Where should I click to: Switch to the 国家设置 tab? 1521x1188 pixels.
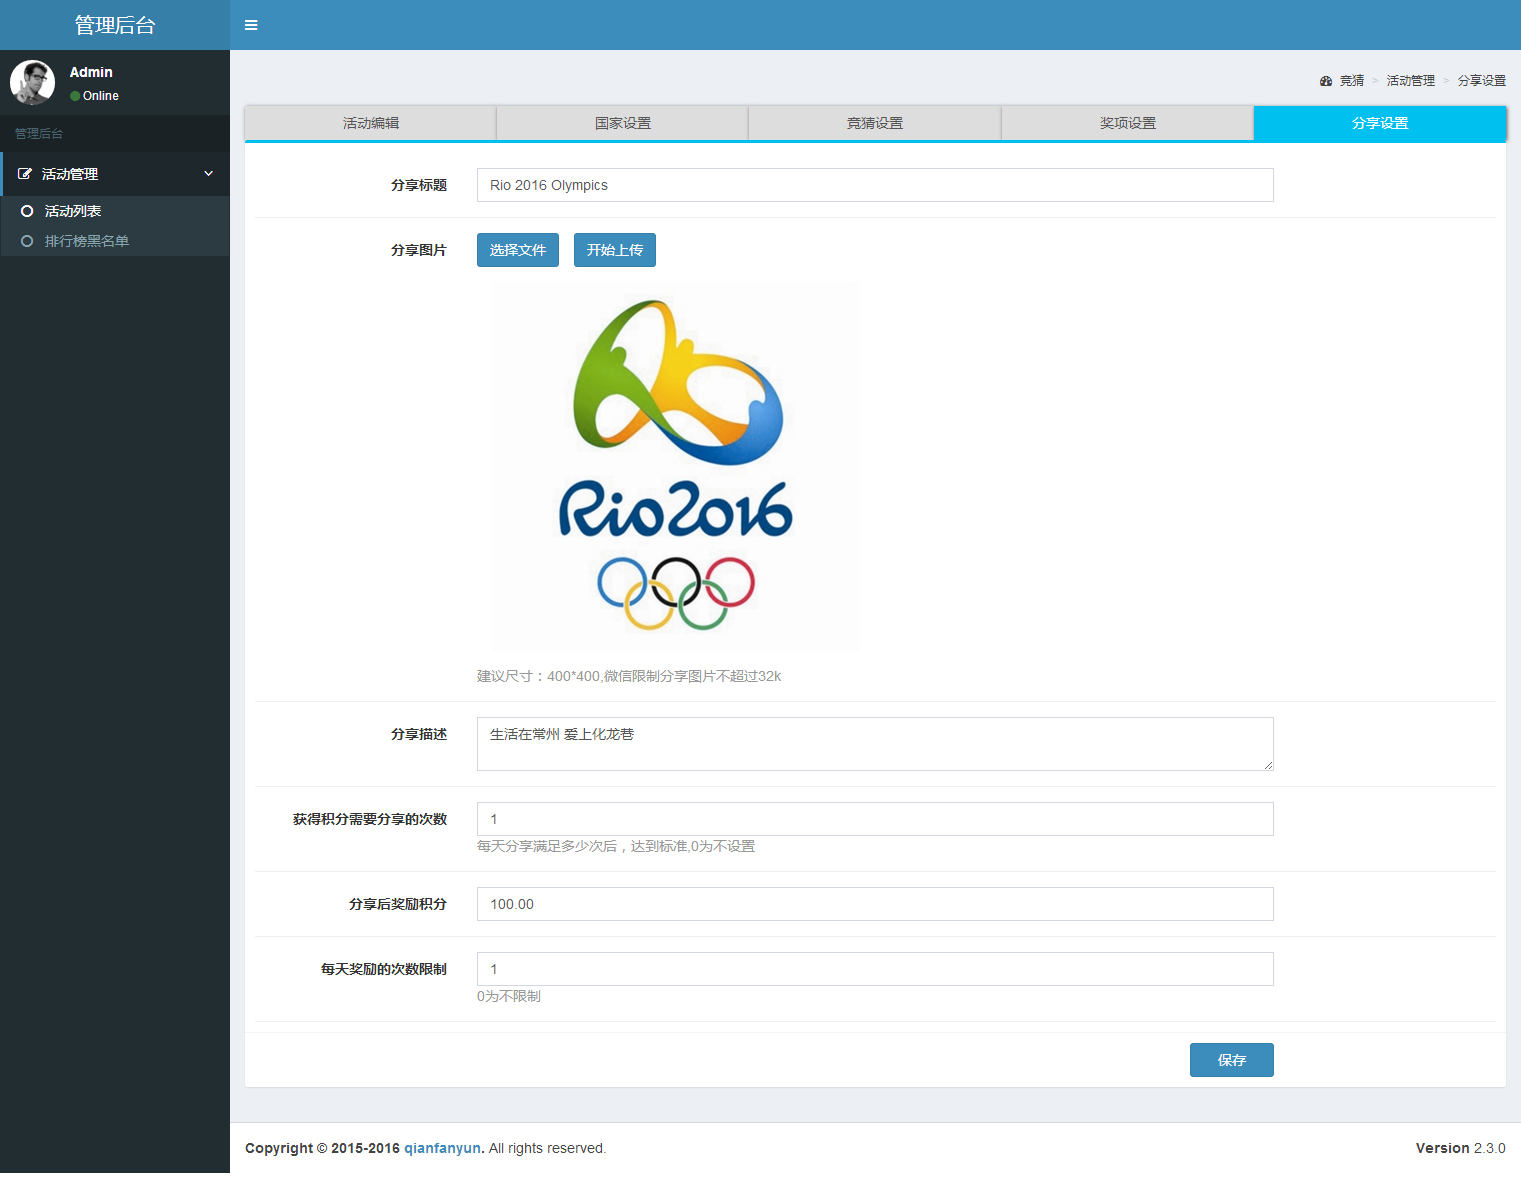pos(623,123)
